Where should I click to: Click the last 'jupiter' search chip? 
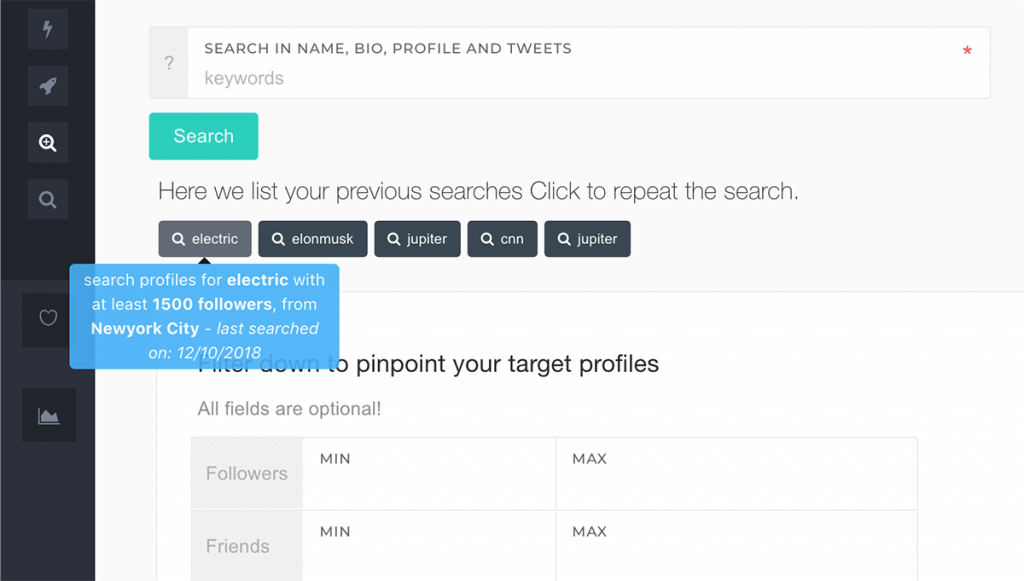pos(587,239)
